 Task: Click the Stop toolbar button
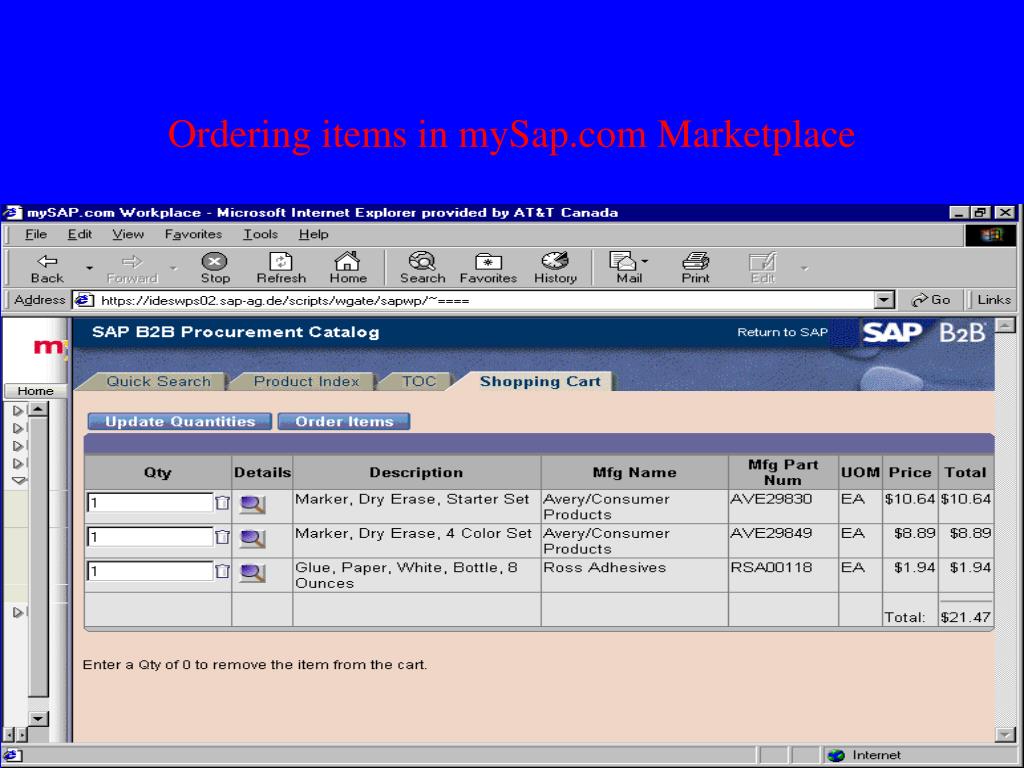(x=215, y=268)
